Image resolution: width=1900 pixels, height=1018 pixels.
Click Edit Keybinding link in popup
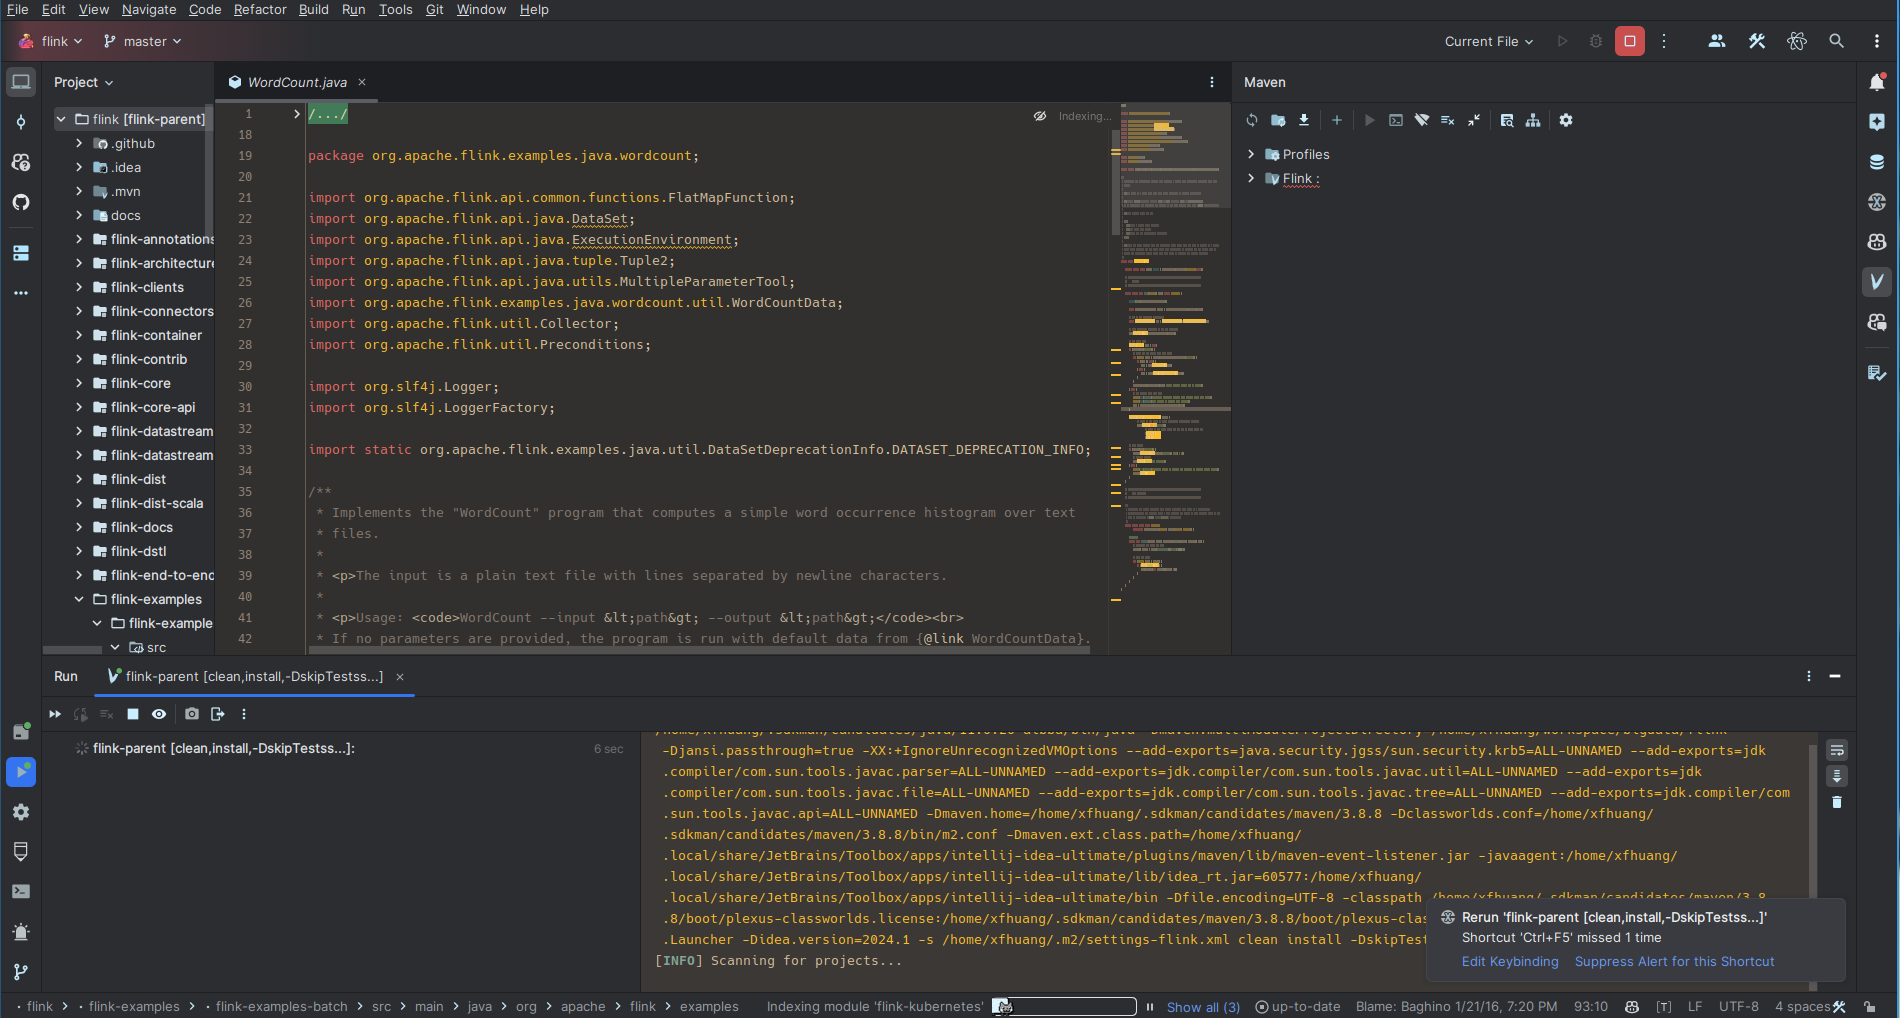[x=1510, y=962]
